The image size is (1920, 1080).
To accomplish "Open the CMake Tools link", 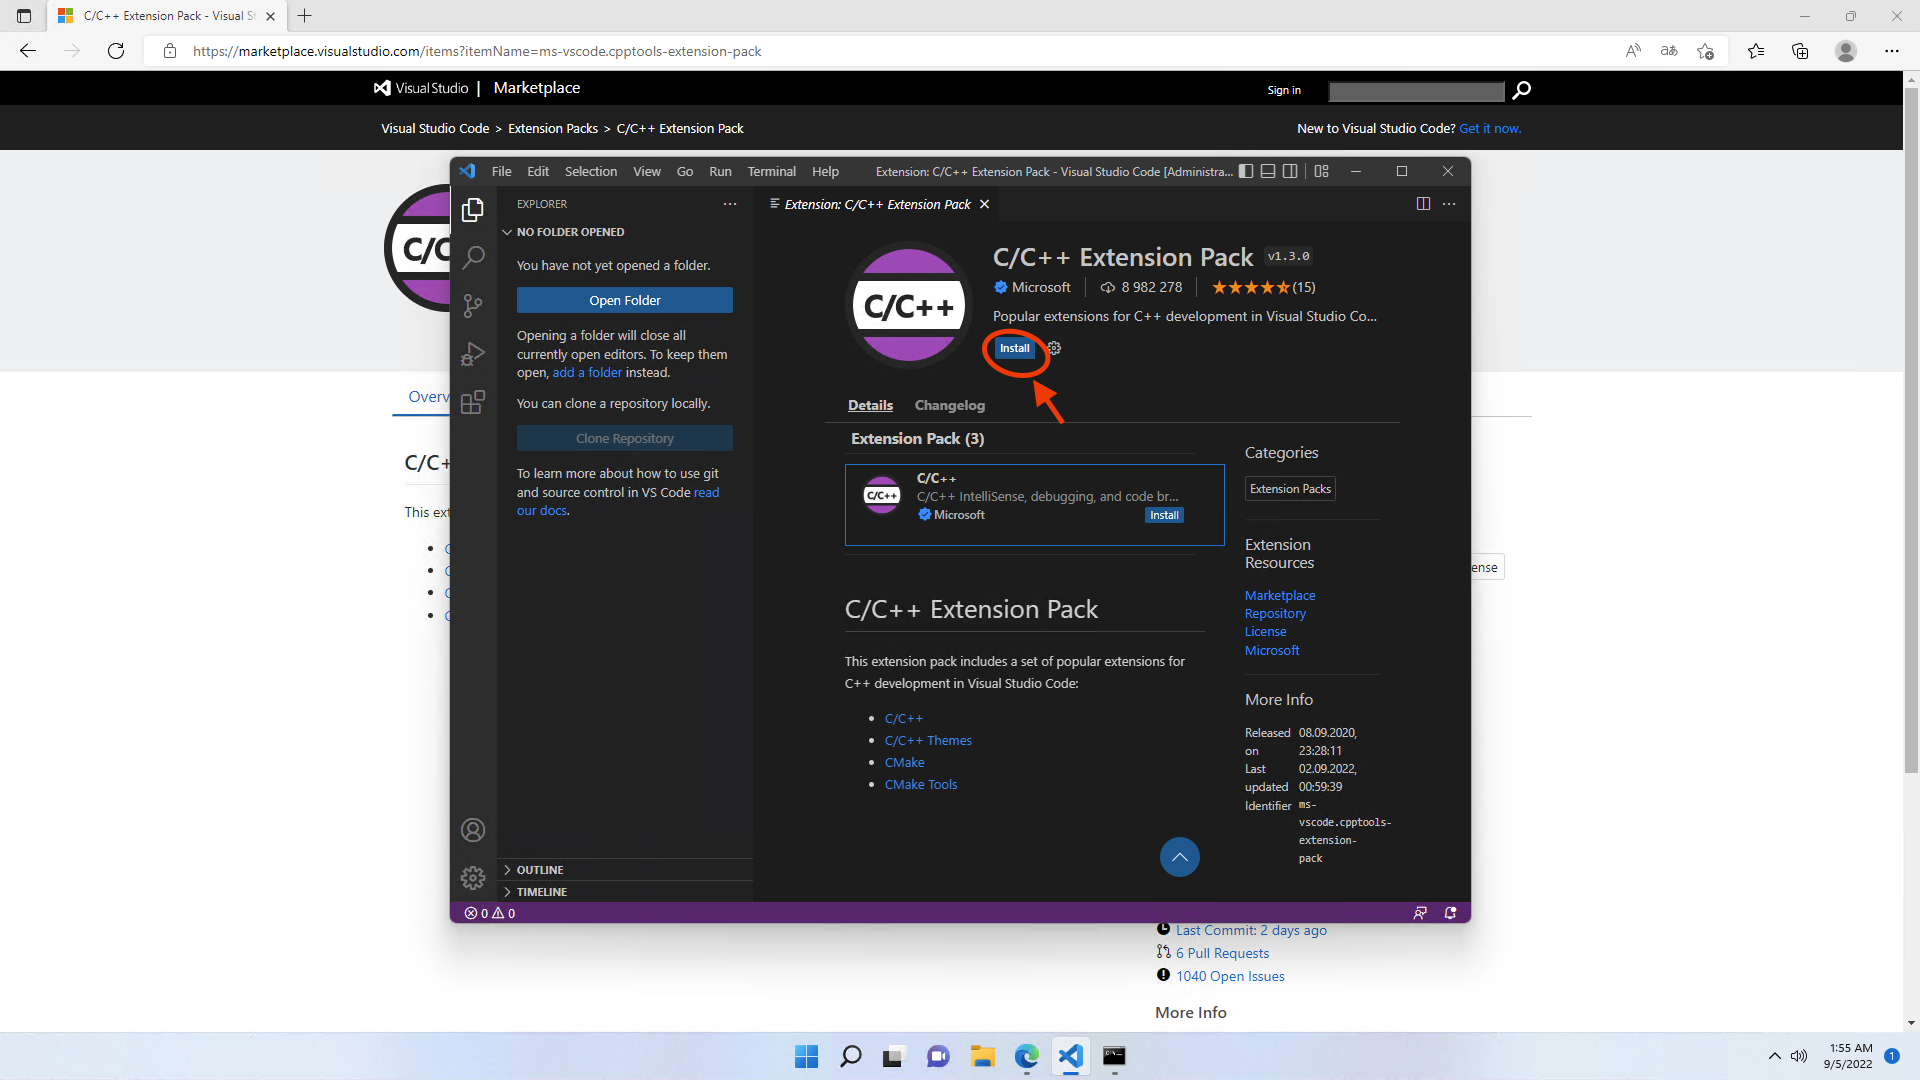I will (x=920, y=784).
